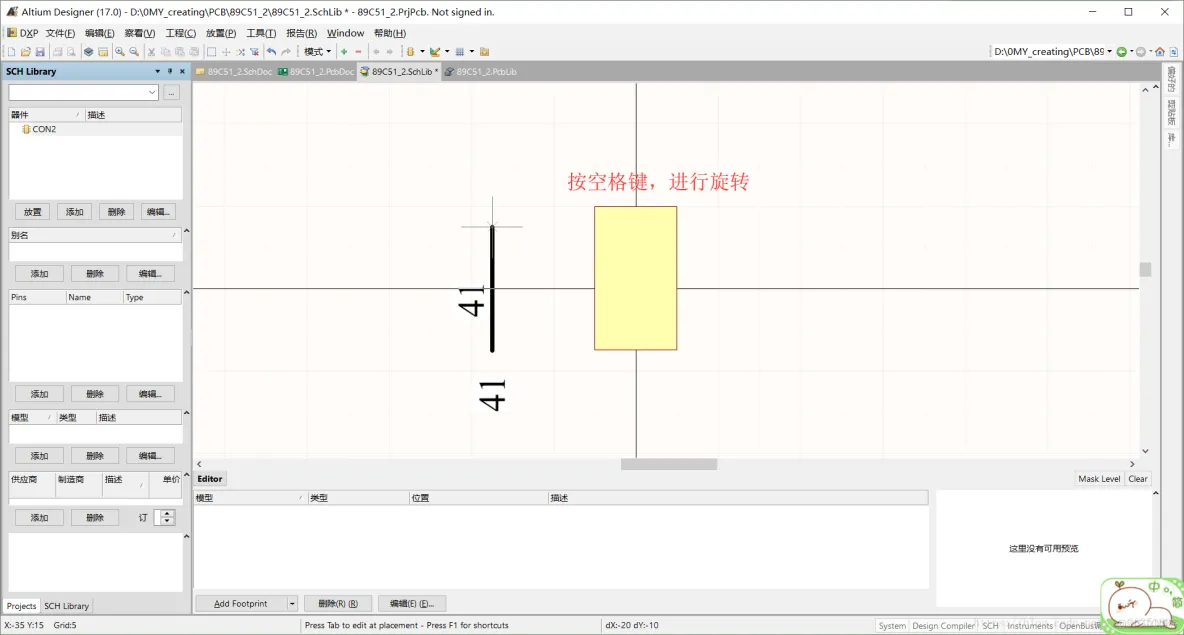
Task: Open the grid settings dropdown arrow
Action: coord(472,52)
